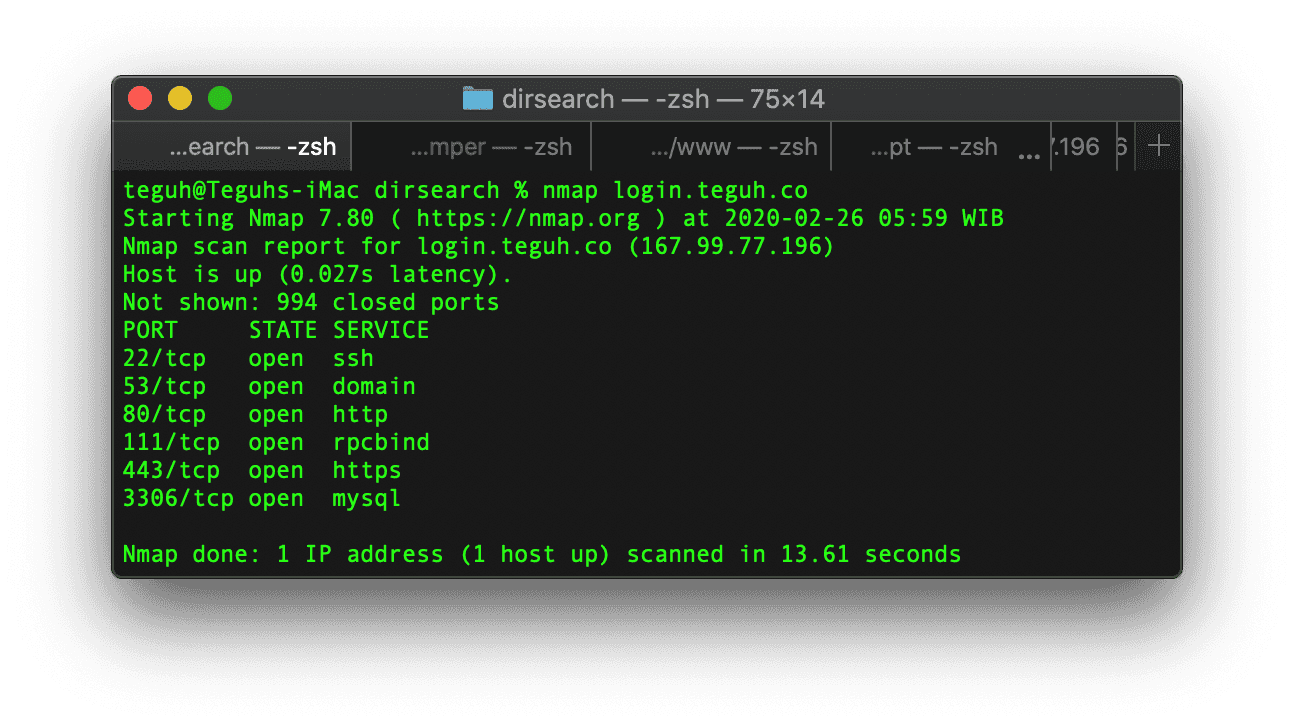Click the 53/tcp domain port line

tap(268, 387)
